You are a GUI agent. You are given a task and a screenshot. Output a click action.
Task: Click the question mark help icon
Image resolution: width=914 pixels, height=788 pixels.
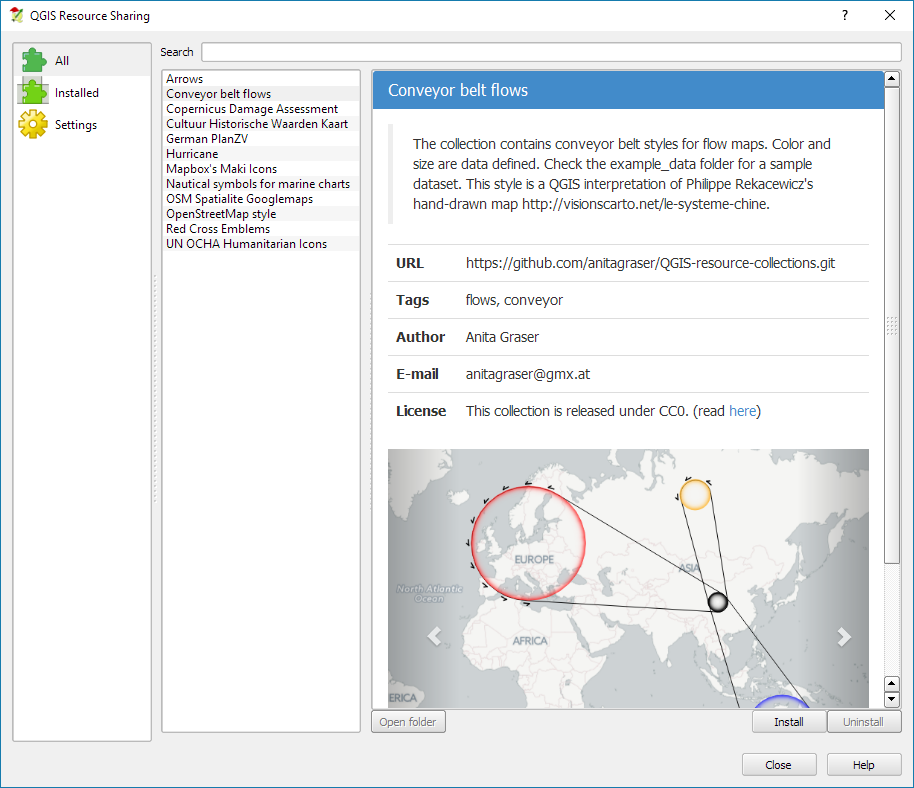(x=845, y=15)
